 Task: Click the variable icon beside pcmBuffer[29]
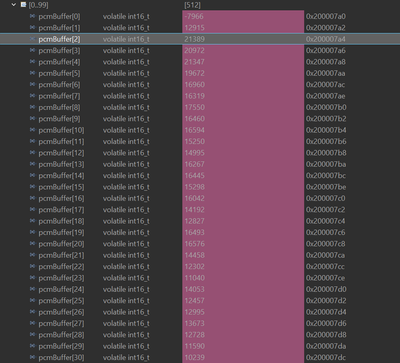click(x=32, y=346)
